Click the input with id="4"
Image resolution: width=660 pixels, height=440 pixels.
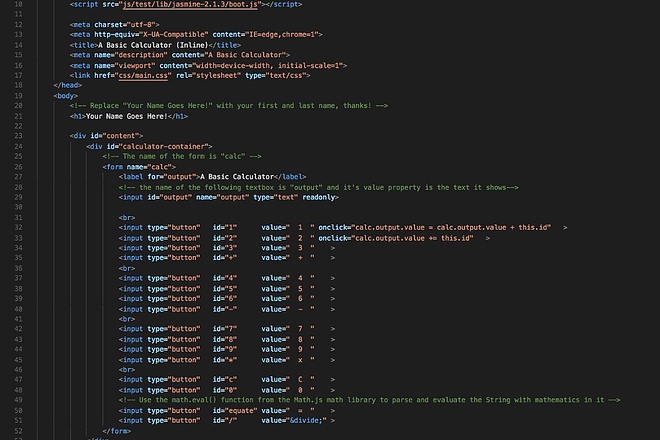[226, 278]
